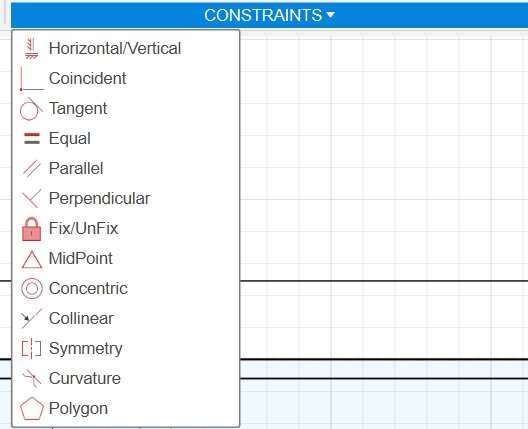Click the Fix/UnFix padlock icon
The image size is (528, 429).
click(x=31, y=229)
